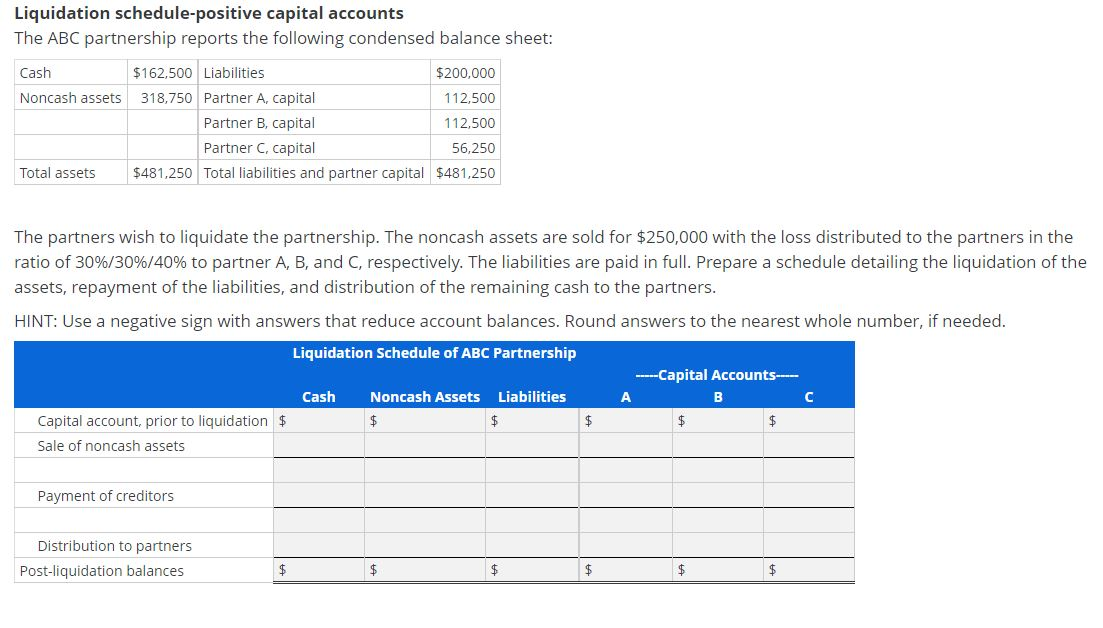Viewport: 1103px width, 628px height.
Task: Select the row label Sale of noncash assets
Action: coord(110,446)
